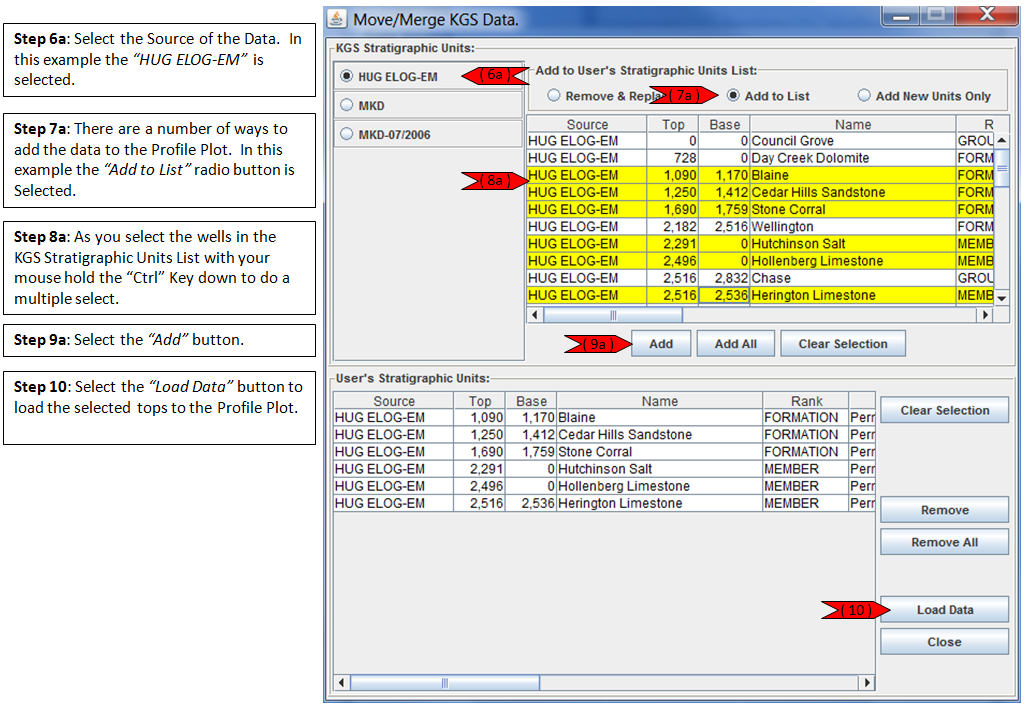This screenshot has width=1025, height=712.
Task: Click the Add All button
Action: click(x=735, y=343)
